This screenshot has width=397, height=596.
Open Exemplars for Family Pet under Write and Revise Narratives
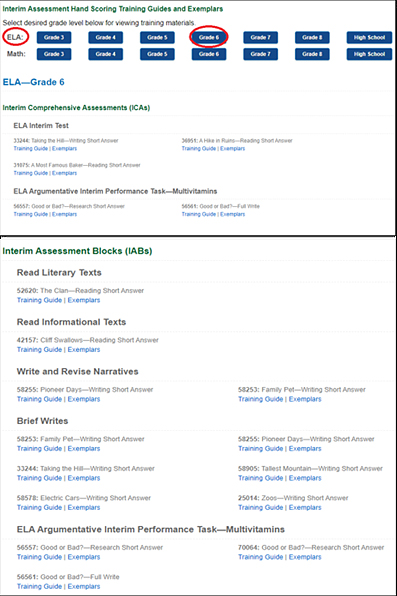(305, 399)
